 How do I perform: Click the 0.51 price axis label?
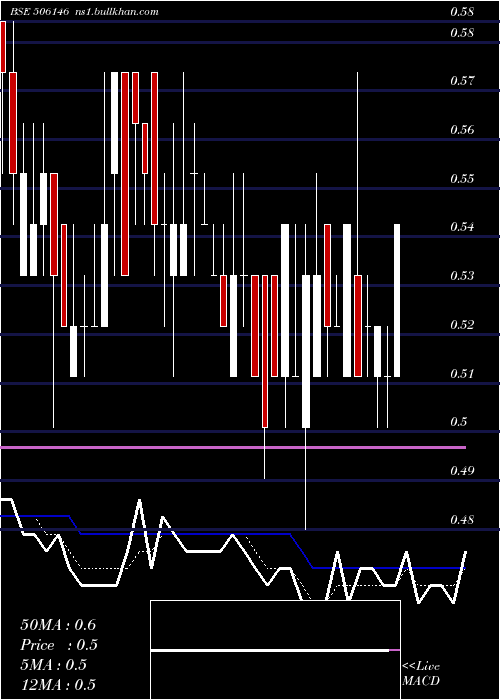(462, 373)
